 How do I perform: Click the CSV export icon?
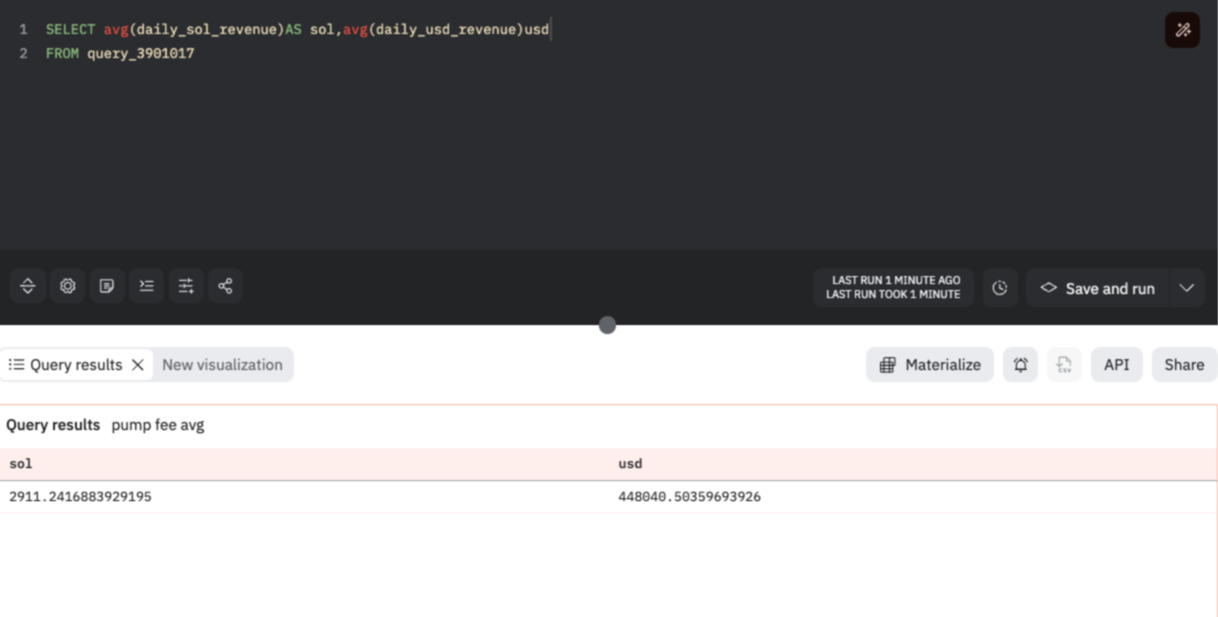tap(1064, 365)
